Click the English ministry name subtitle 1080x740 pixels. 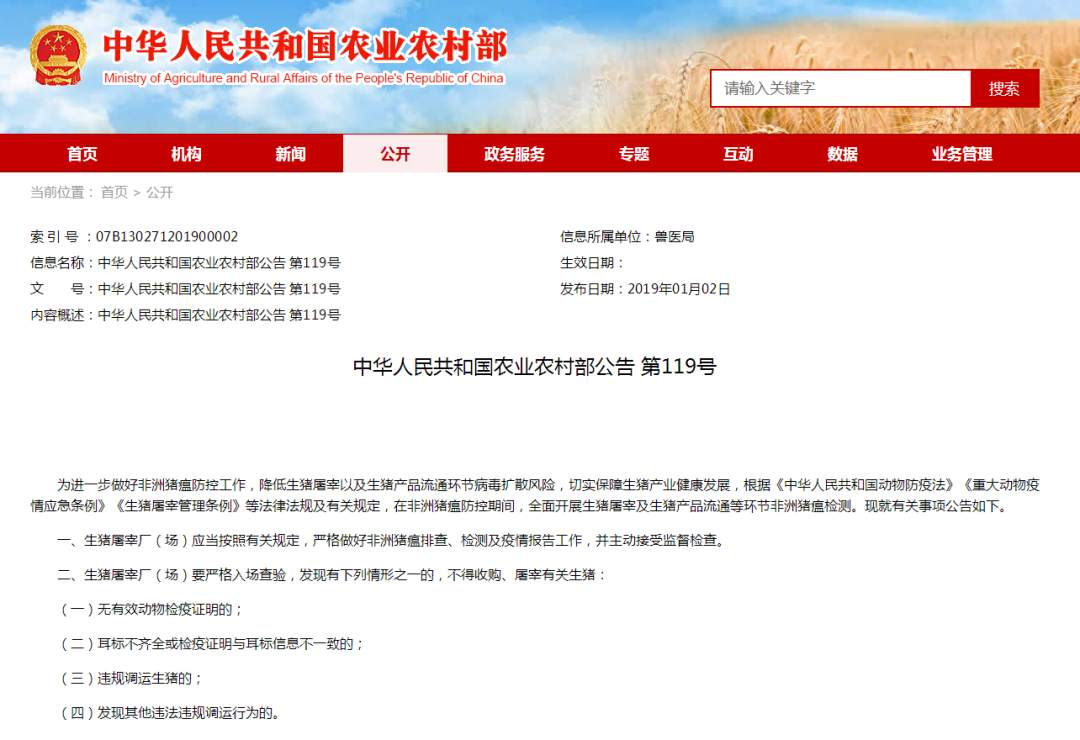point(304,78)
